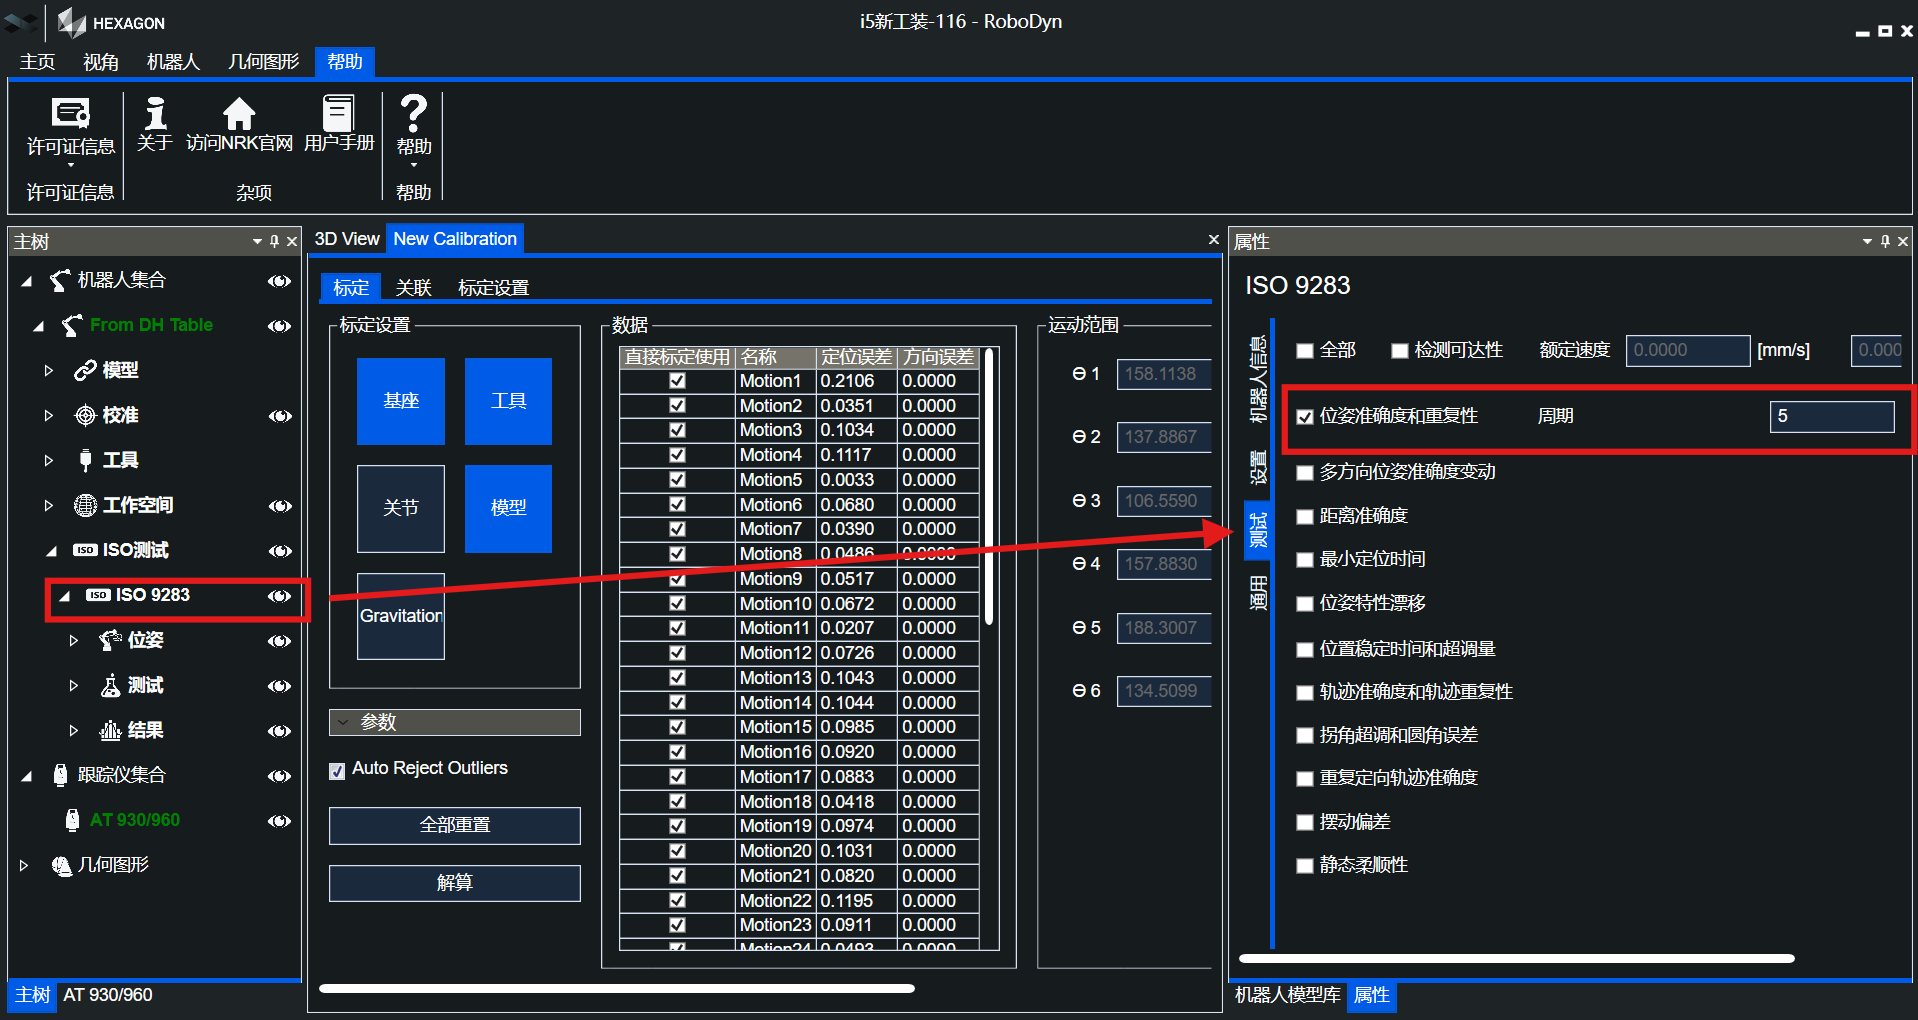This screenshot has height=1020, width=1918.
Task: Select the AT 930/960 tracker icon
Action: [71, 819]
